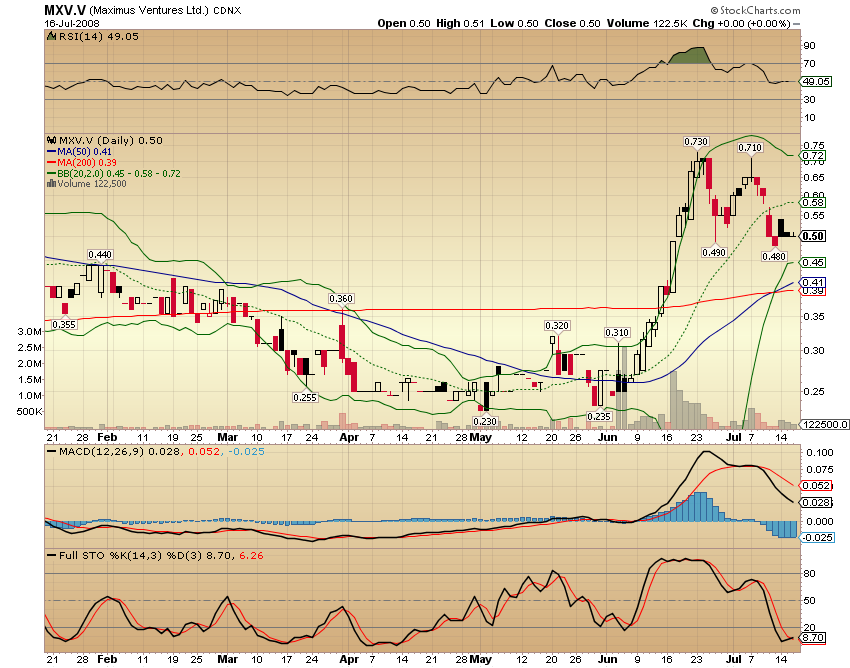Click the Open 0.50 value in header

404,23
